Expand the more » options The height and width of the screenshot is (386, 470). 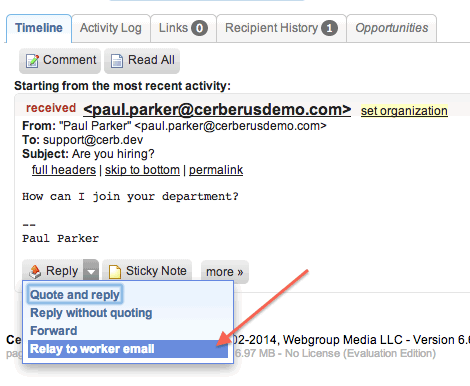tap(225, 272)
